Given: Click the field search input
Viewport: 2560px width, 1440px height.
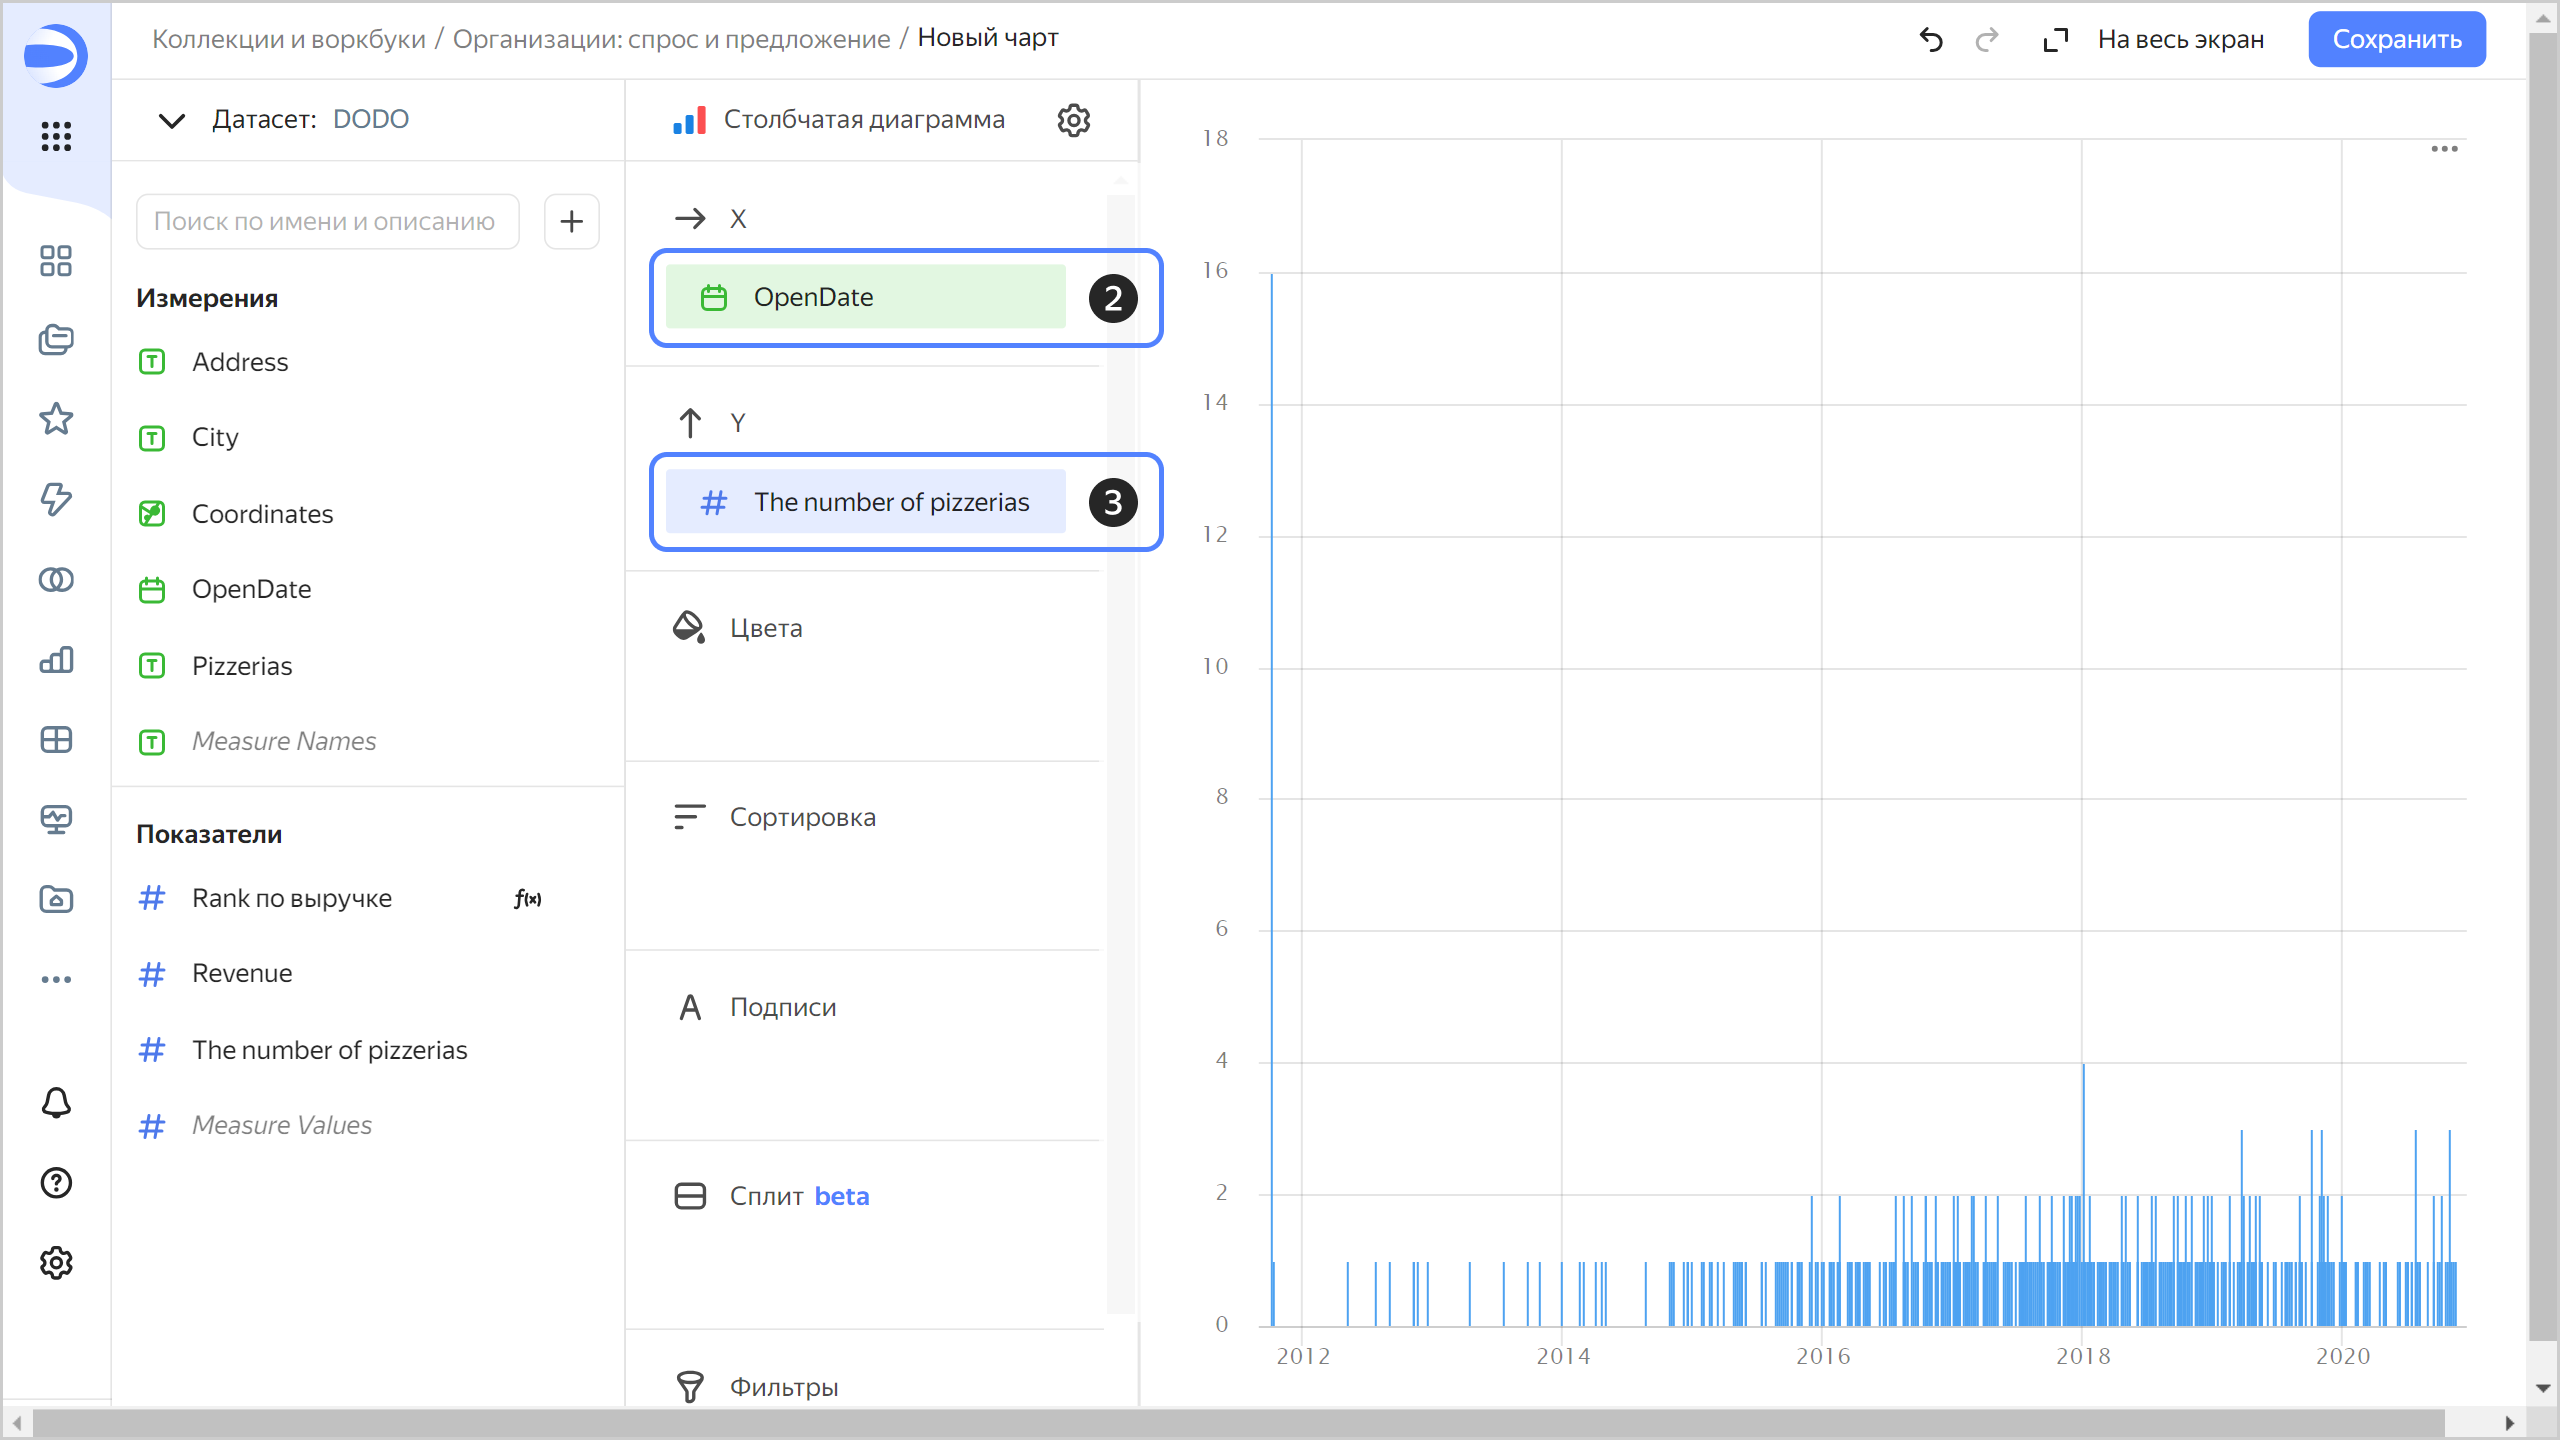Looking at the screenshot, I should coord(327,221).
